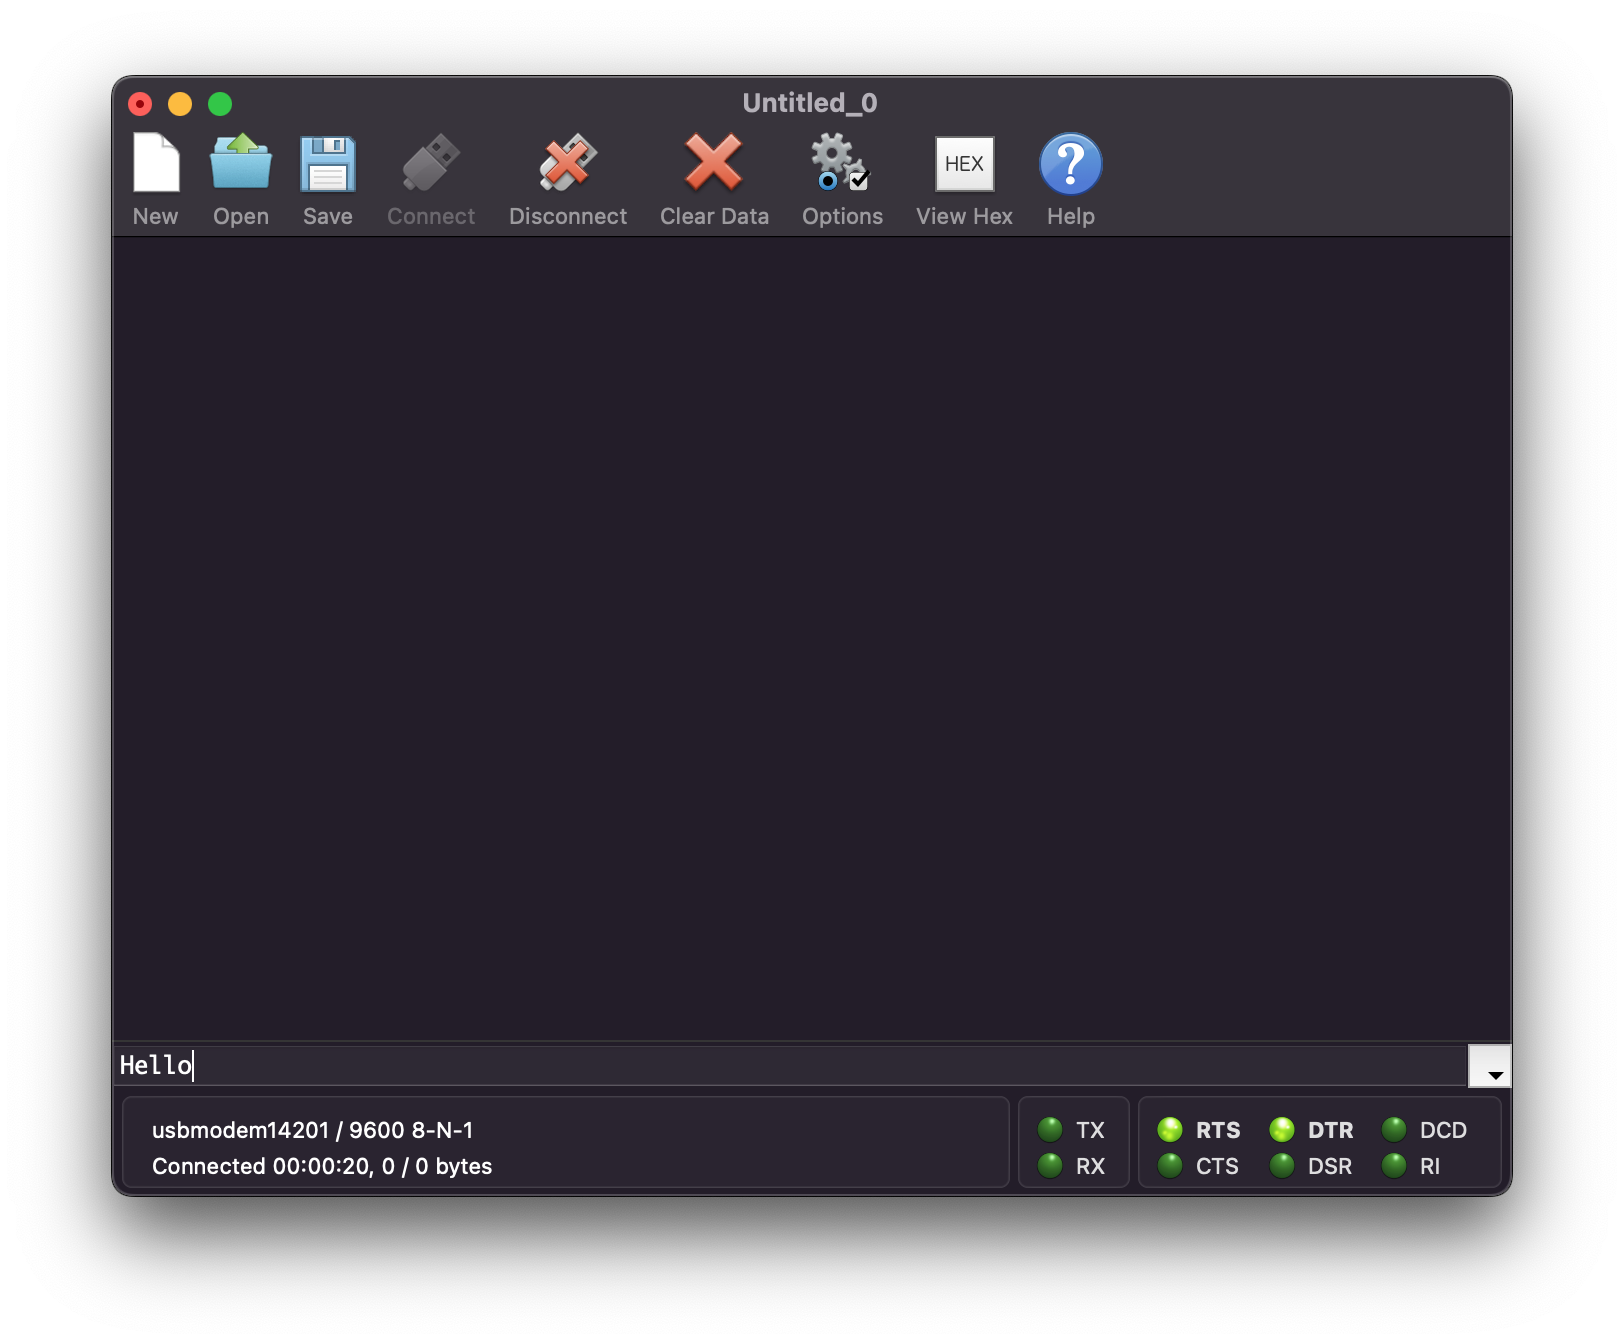Open Help question mark icon

pyautogui.click(x=1071, y=163)
